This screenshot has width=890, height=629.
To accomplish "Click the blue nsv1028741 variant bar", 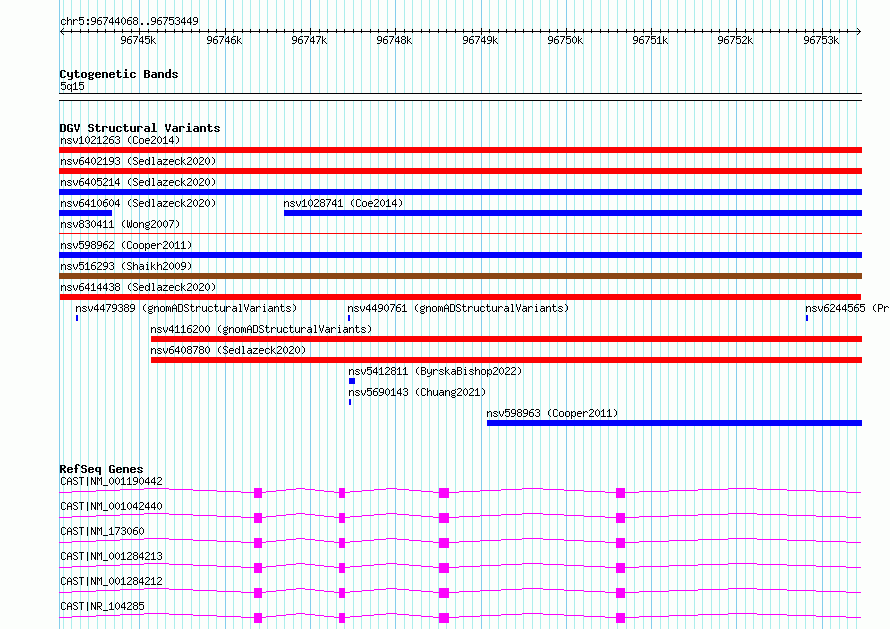I will [x=573, y=213].
